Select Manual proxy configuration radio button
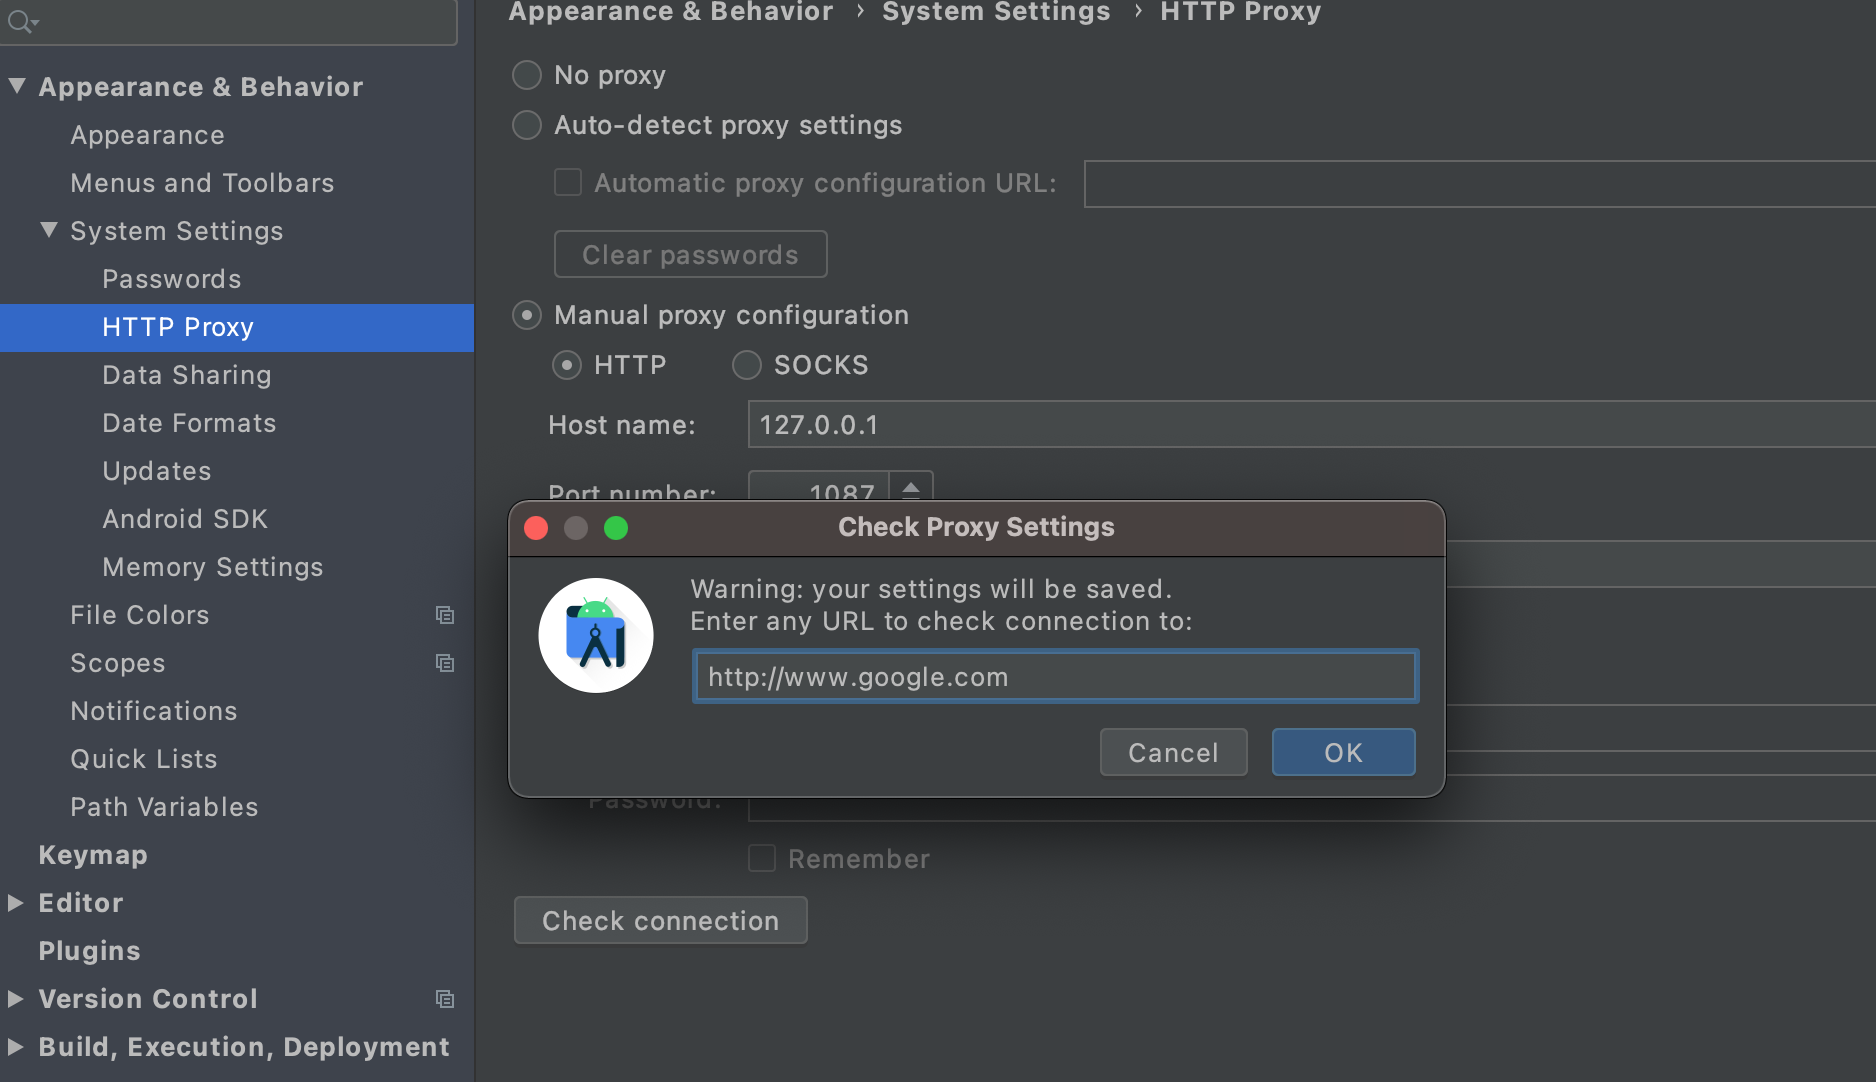1876x1082 pixels. (527, 315)
